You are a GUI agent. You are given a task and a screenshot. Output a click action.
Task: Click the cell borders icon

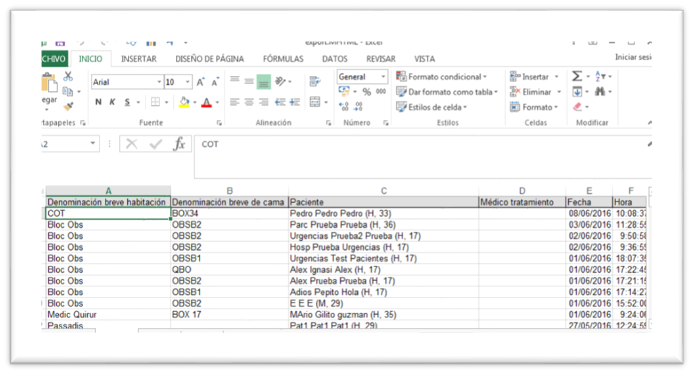155,102
